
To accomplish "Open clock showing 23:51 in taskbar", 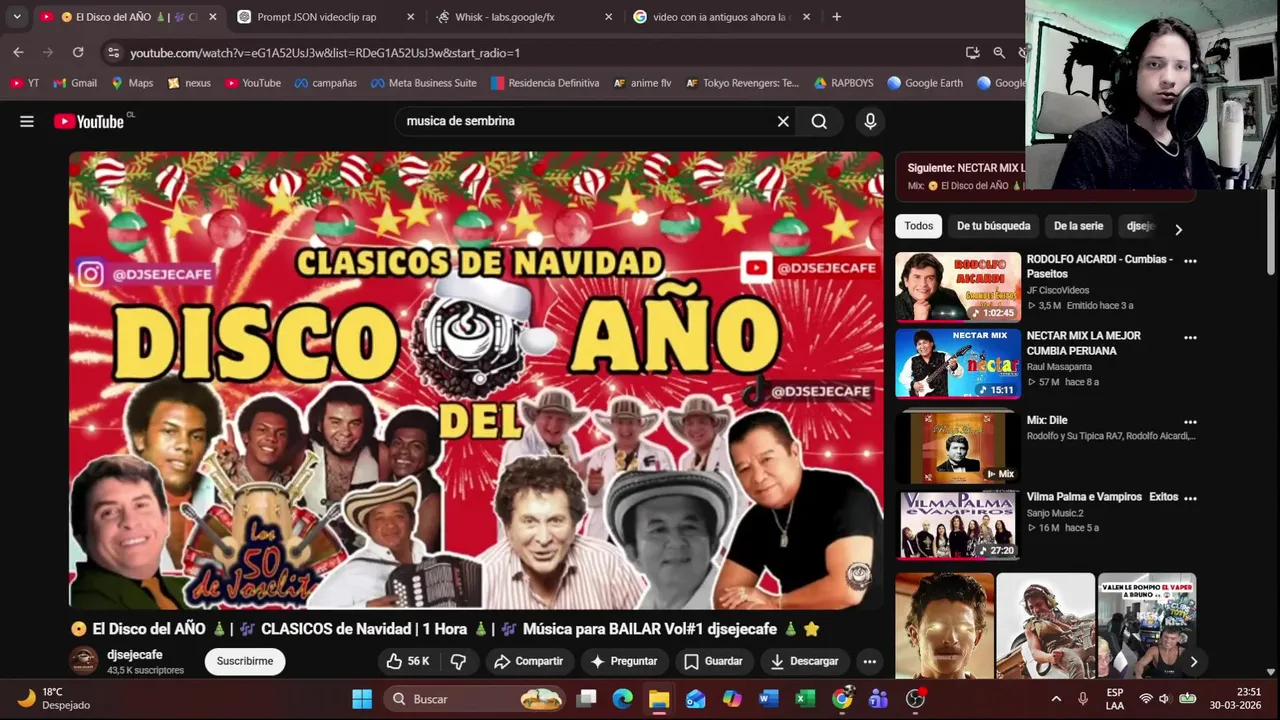I will point(1237,699).
